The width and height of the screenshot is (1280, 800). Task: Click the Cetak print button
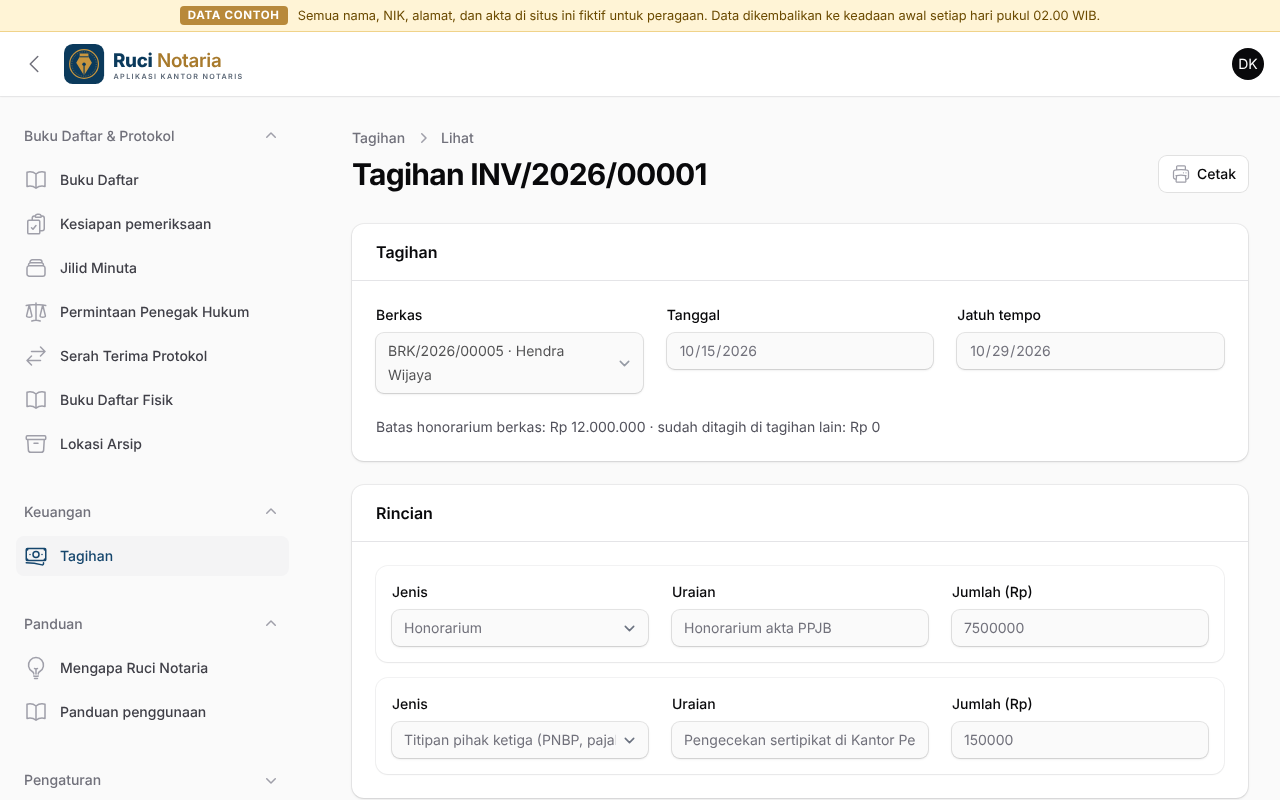(1203, 174)
